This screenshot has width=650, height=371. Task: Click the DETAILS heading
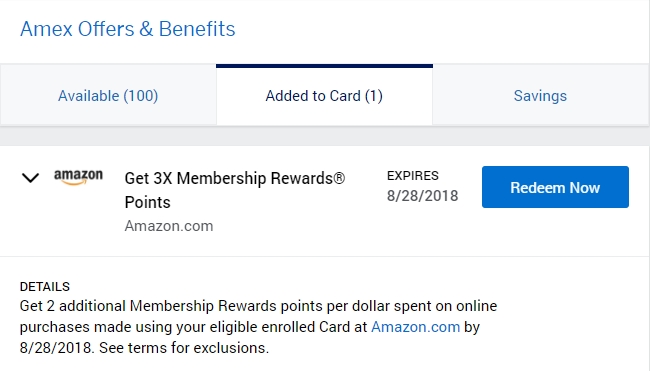tap(45, 287)
